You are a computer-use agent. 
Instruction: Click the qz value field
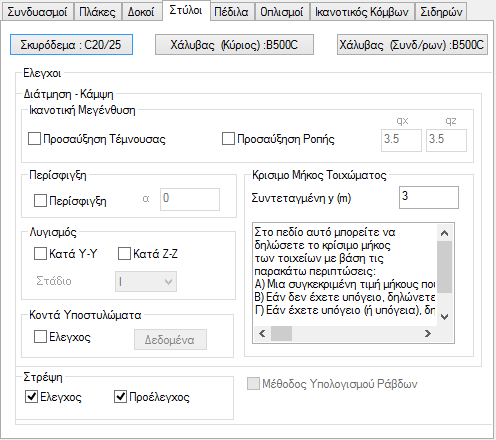click(446, 140)
